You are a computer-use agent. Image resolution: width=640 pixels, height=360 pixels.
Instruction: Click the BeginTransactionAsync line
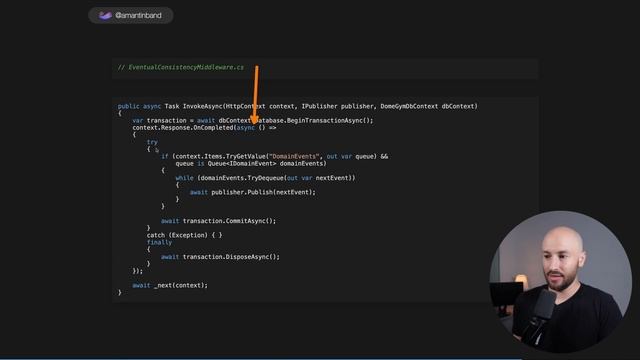pyautogui.click(x=253, y=120)
